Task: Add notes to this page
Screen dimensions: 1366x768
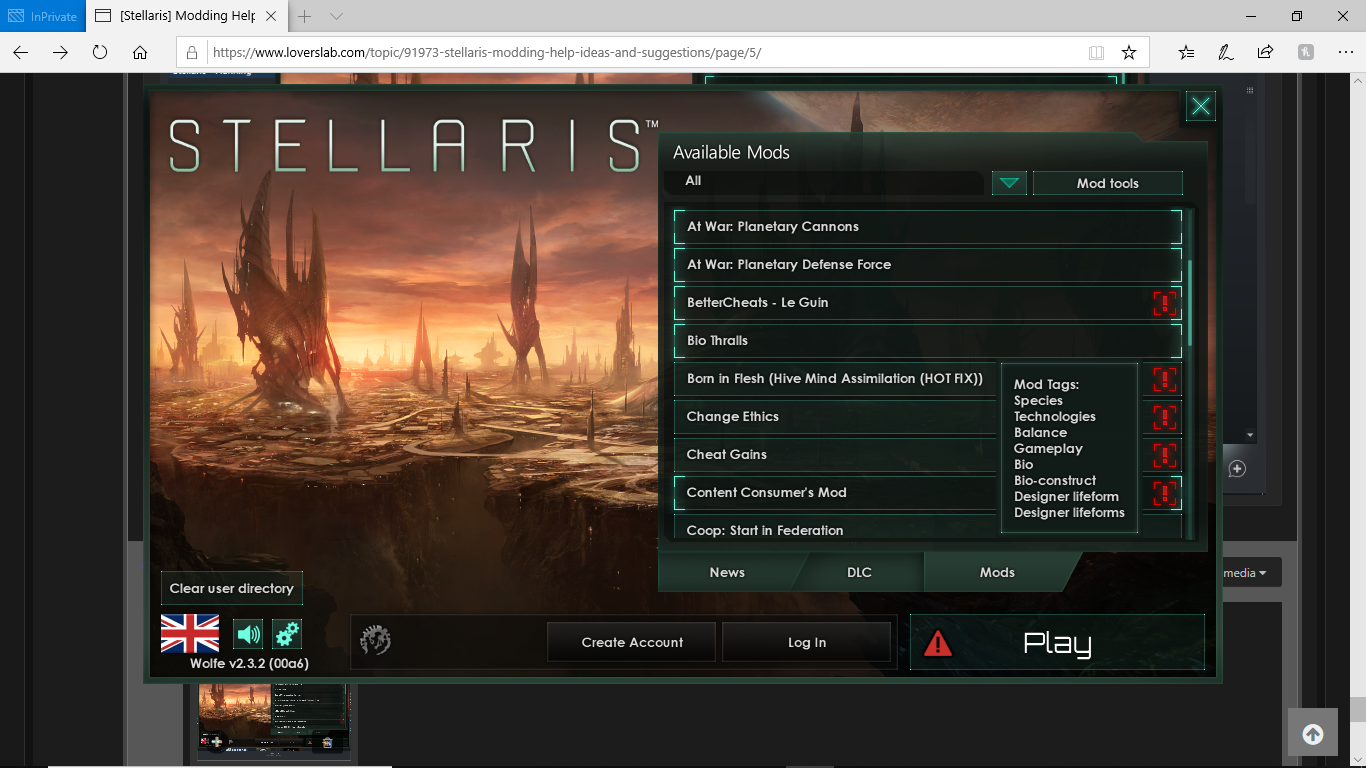Action: (1225, 52)
